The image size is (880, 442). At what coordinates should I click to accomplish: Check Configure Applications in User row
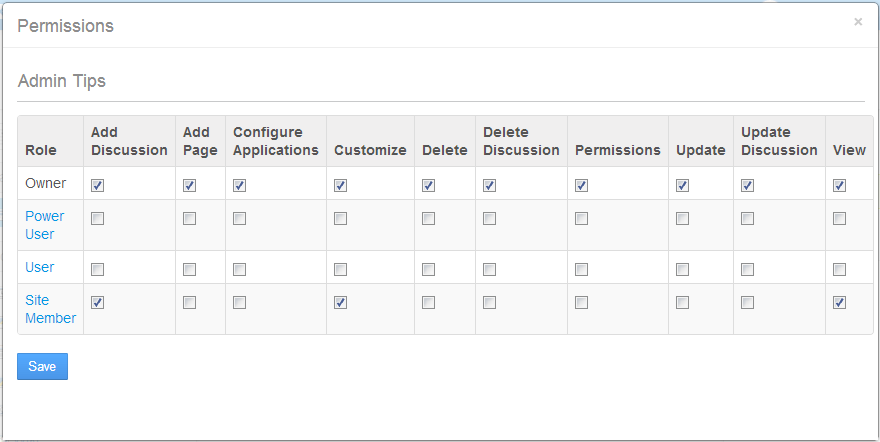[x=240, y=270]
